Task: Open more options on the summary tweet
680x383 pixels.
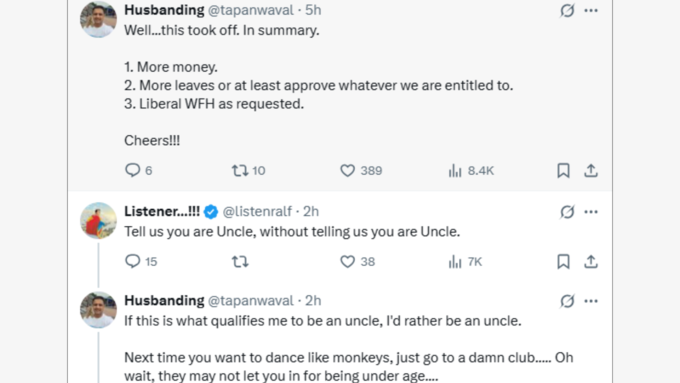Action: (591, 10)
